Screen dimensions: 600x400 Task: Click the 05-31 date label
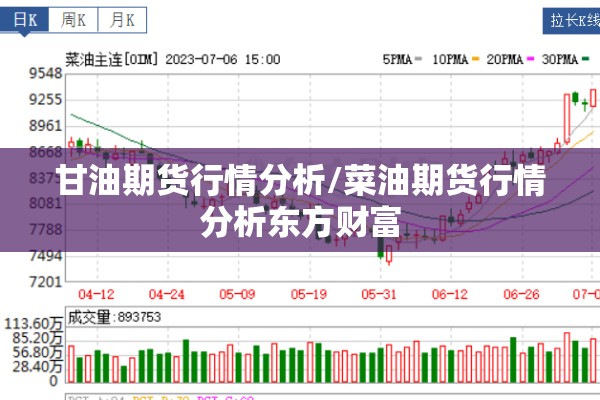(379, 294)
